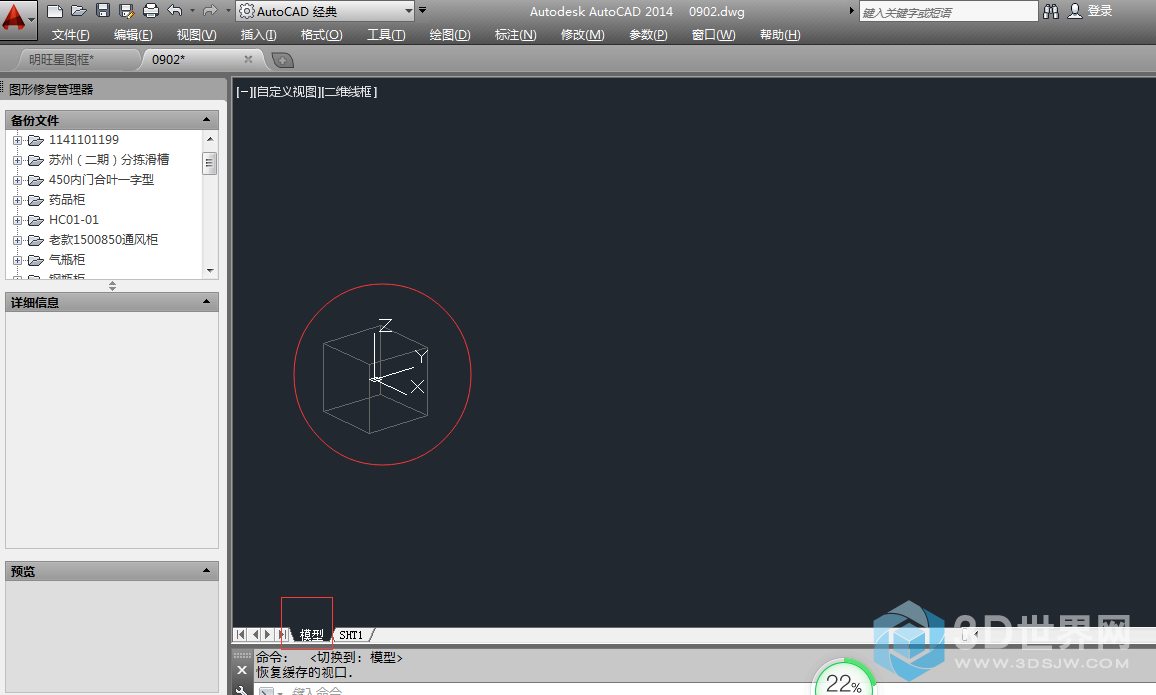Click the command line wrench customize icon
1156x695 pixels.
click(x=242, y=691)
